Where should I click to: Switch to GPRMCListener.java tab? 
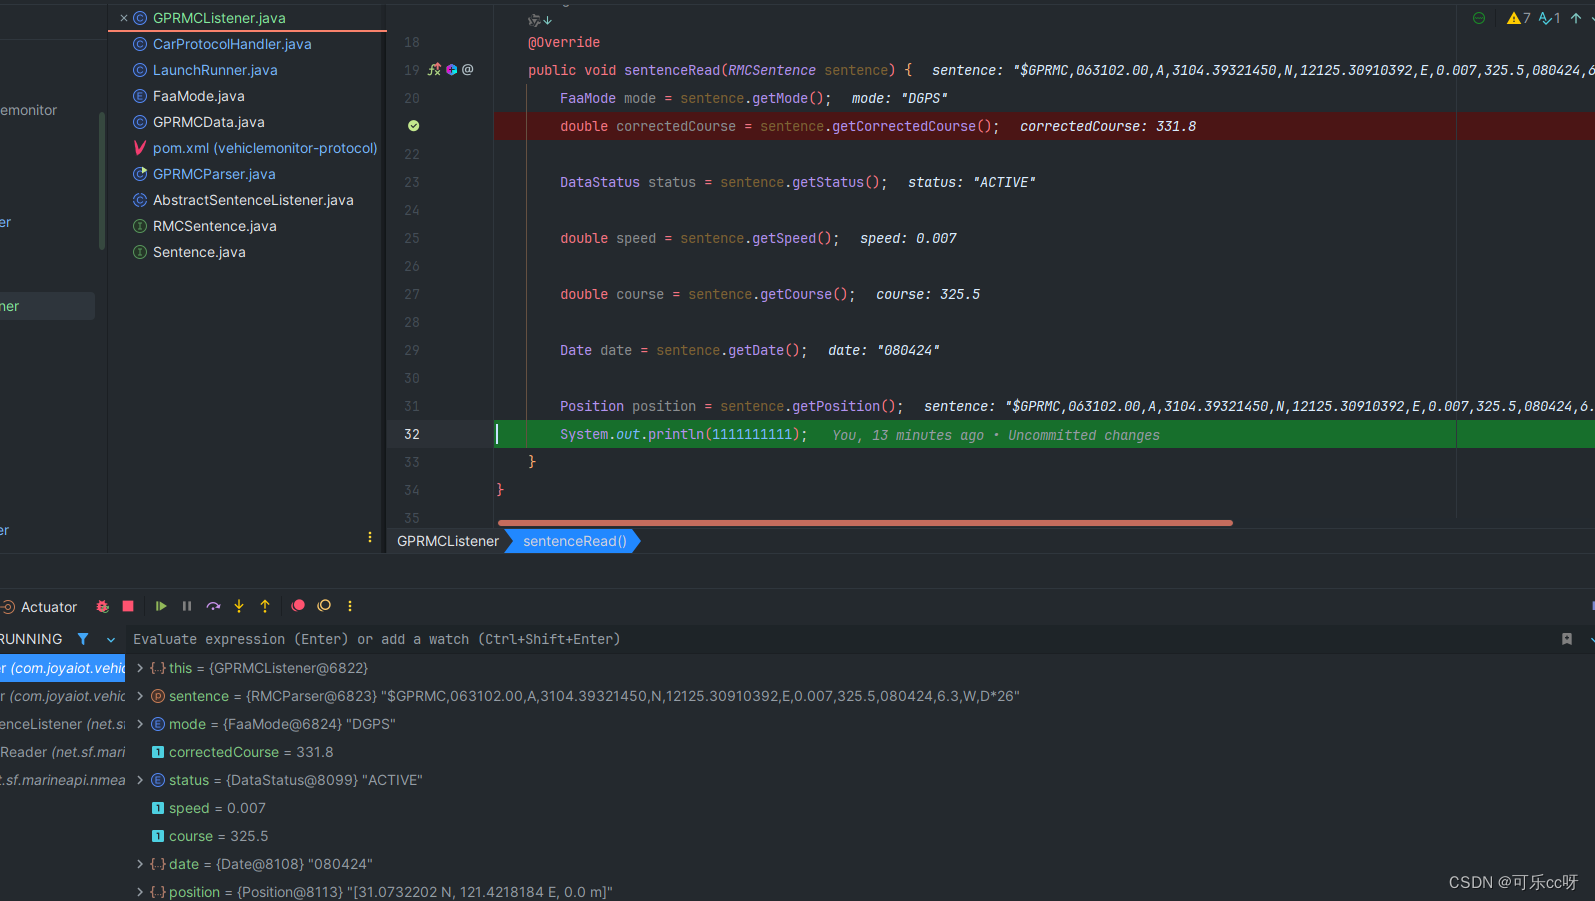point(219,18)
